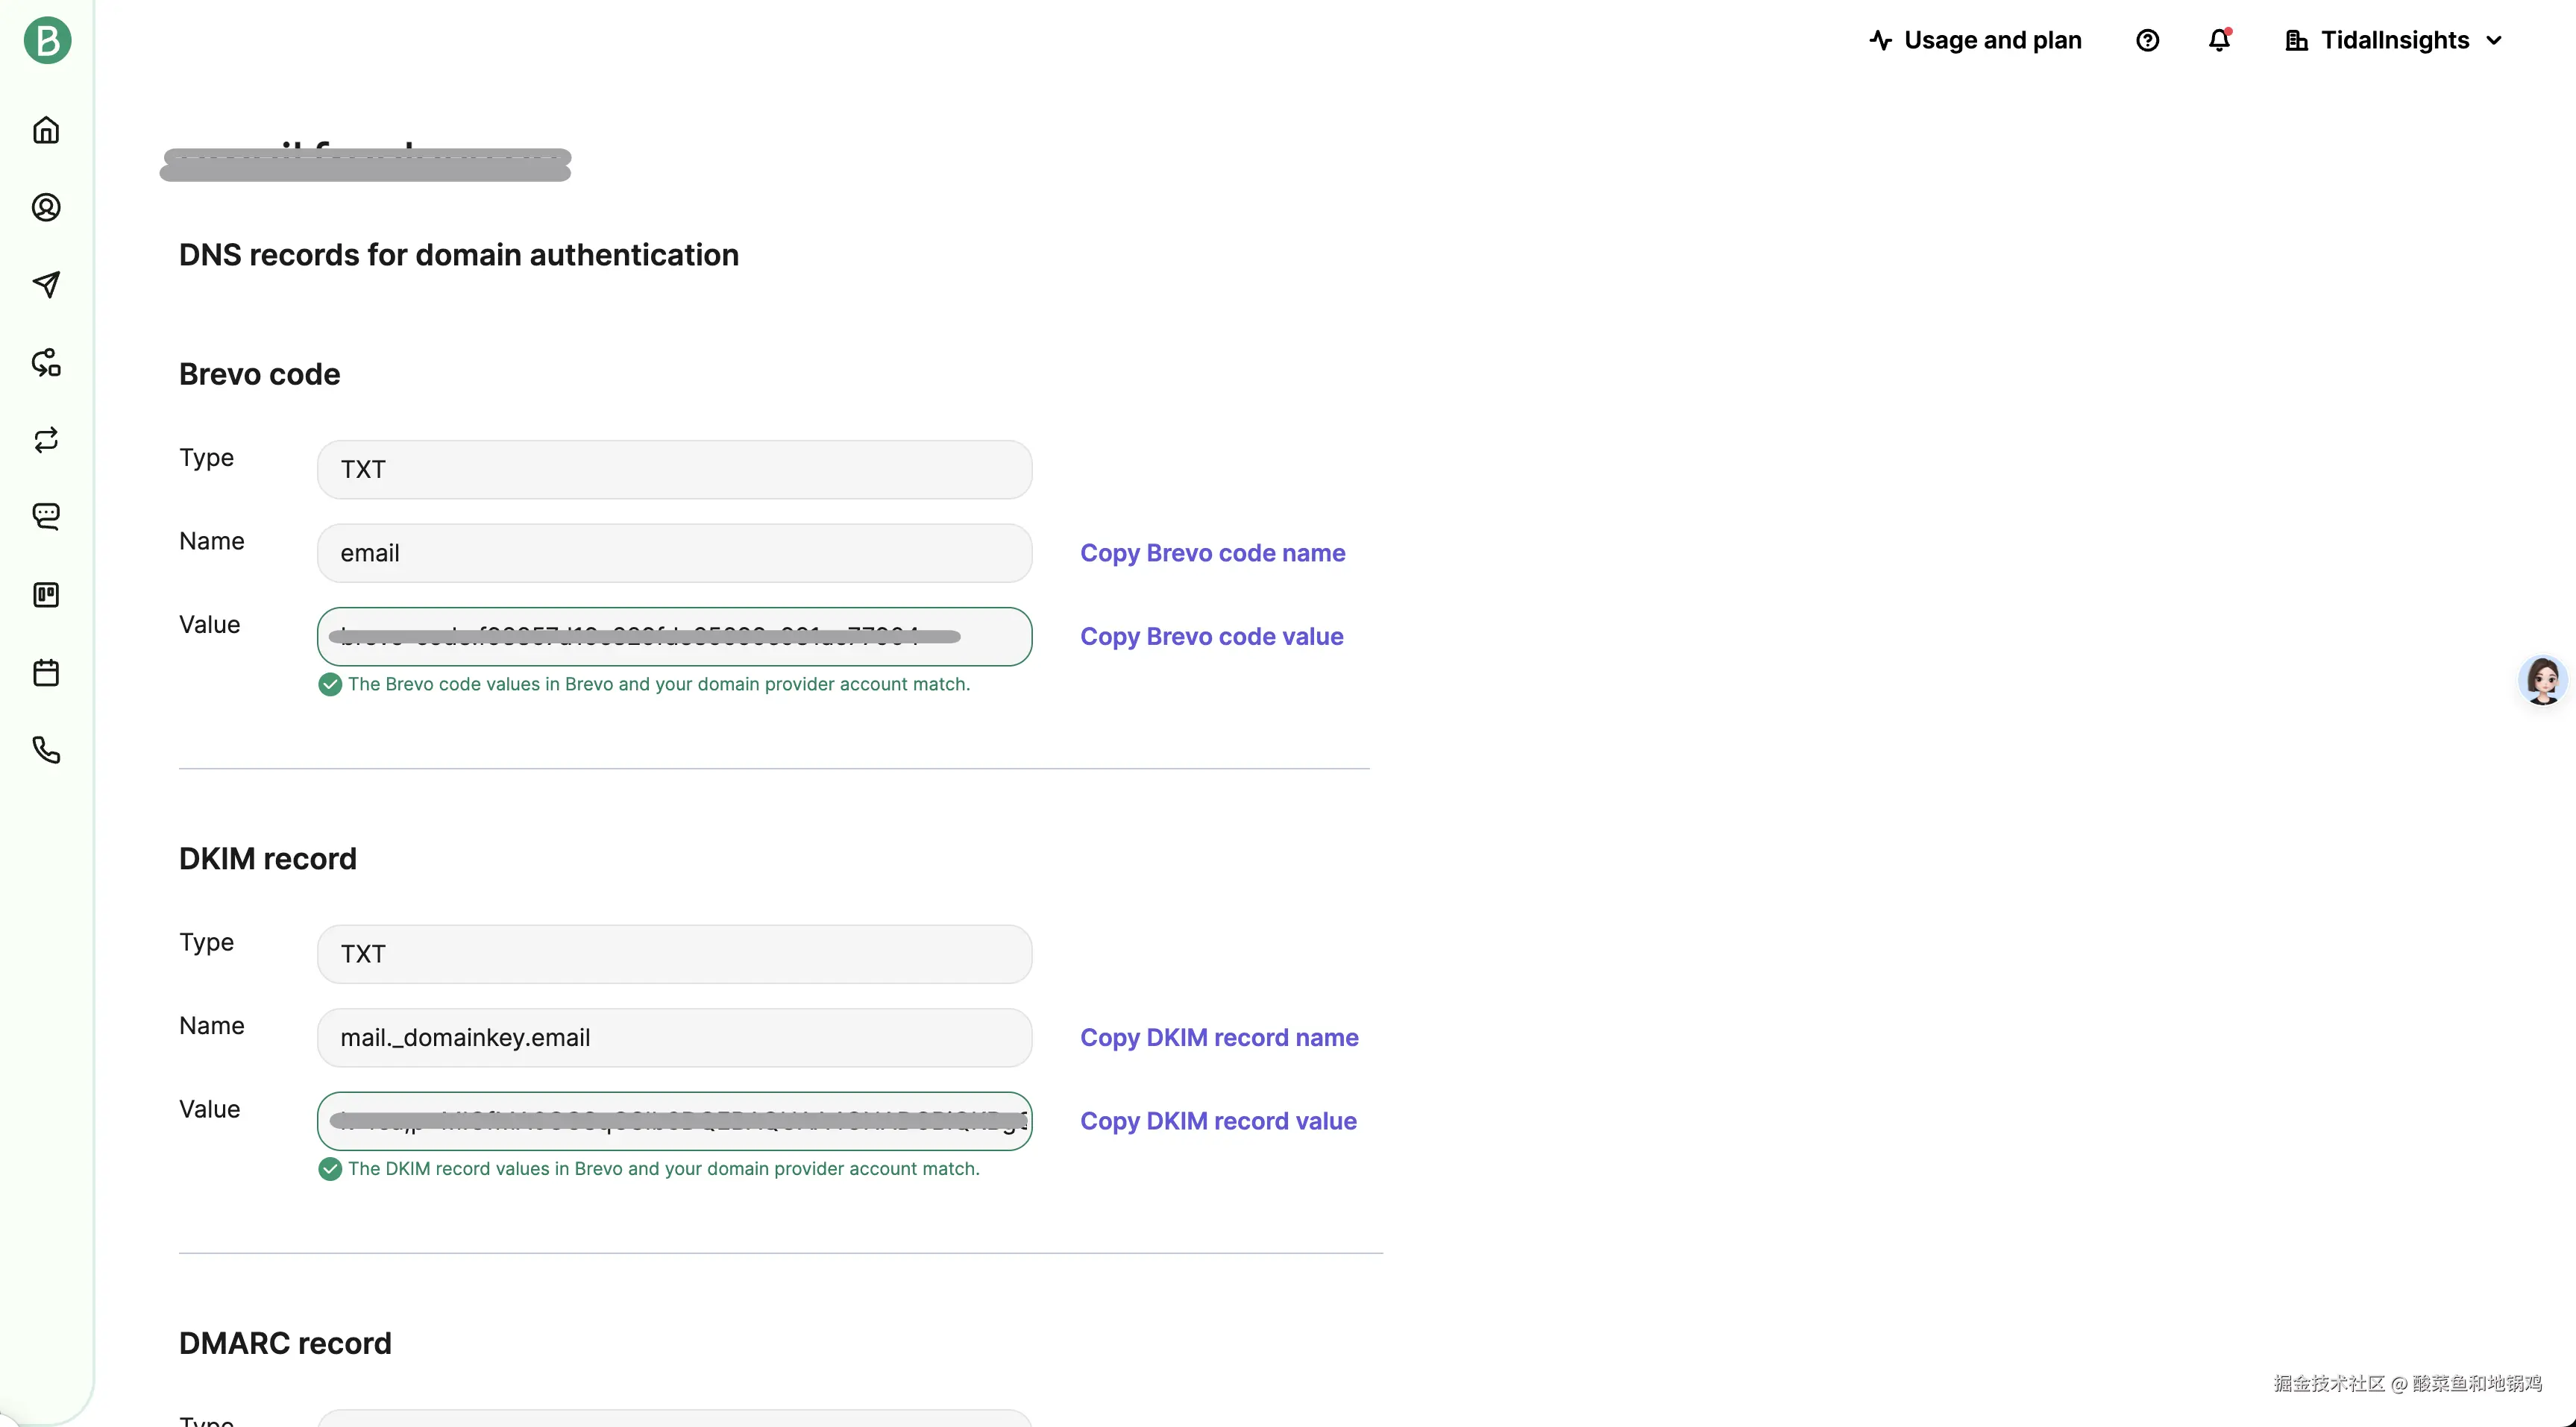The height and width of the screenshot is (1427, 2576).
Task: Open the Automations icon in sidebar
Action: coord(46,362)
